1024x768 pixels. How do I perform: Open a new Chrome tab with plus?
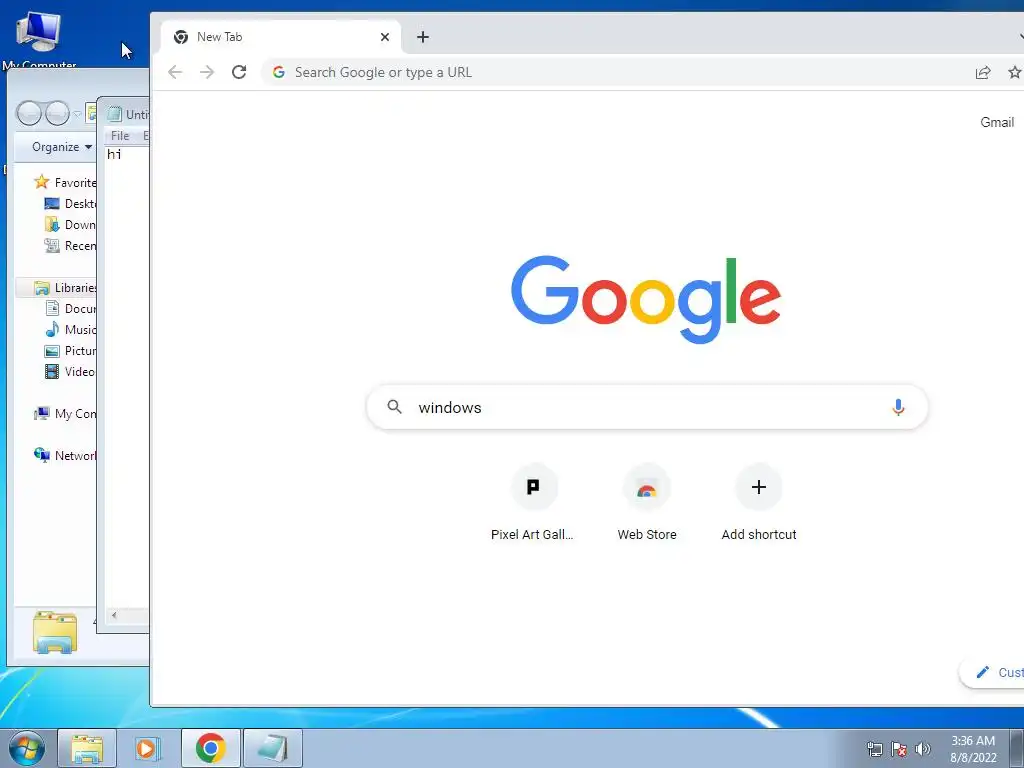423,37
